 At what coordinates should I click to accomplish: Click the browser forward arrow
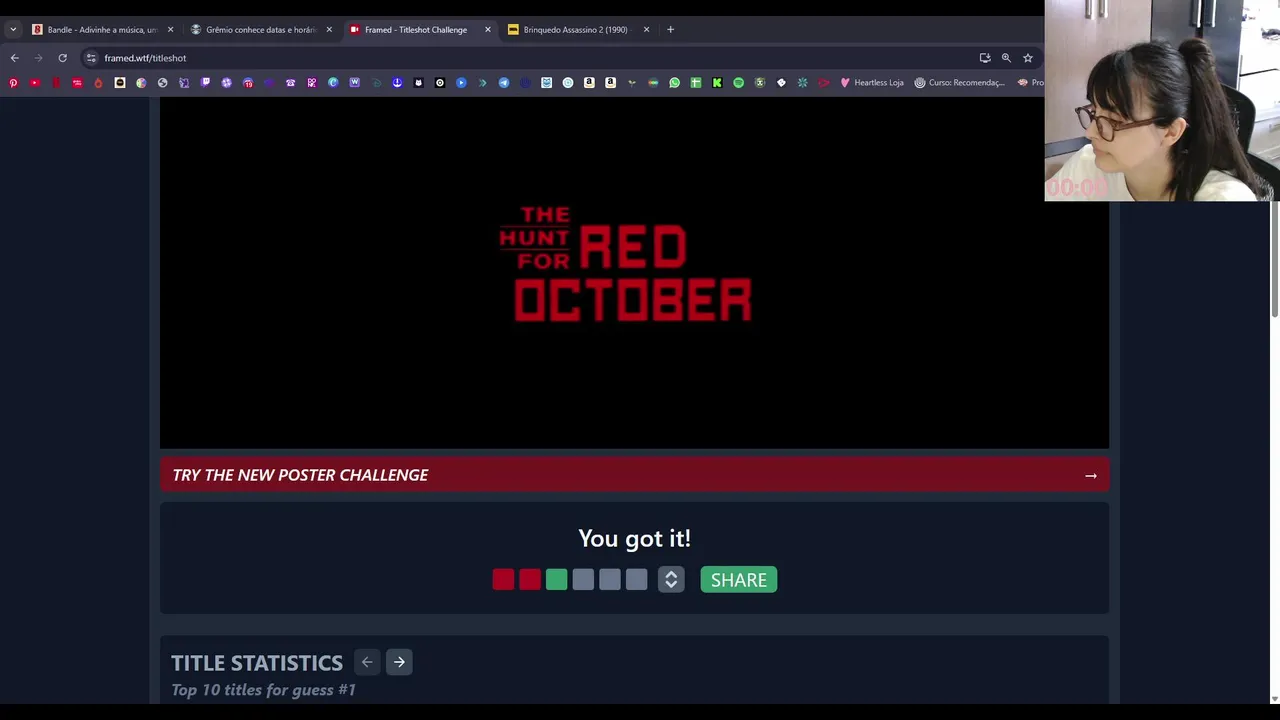(38, 58)
